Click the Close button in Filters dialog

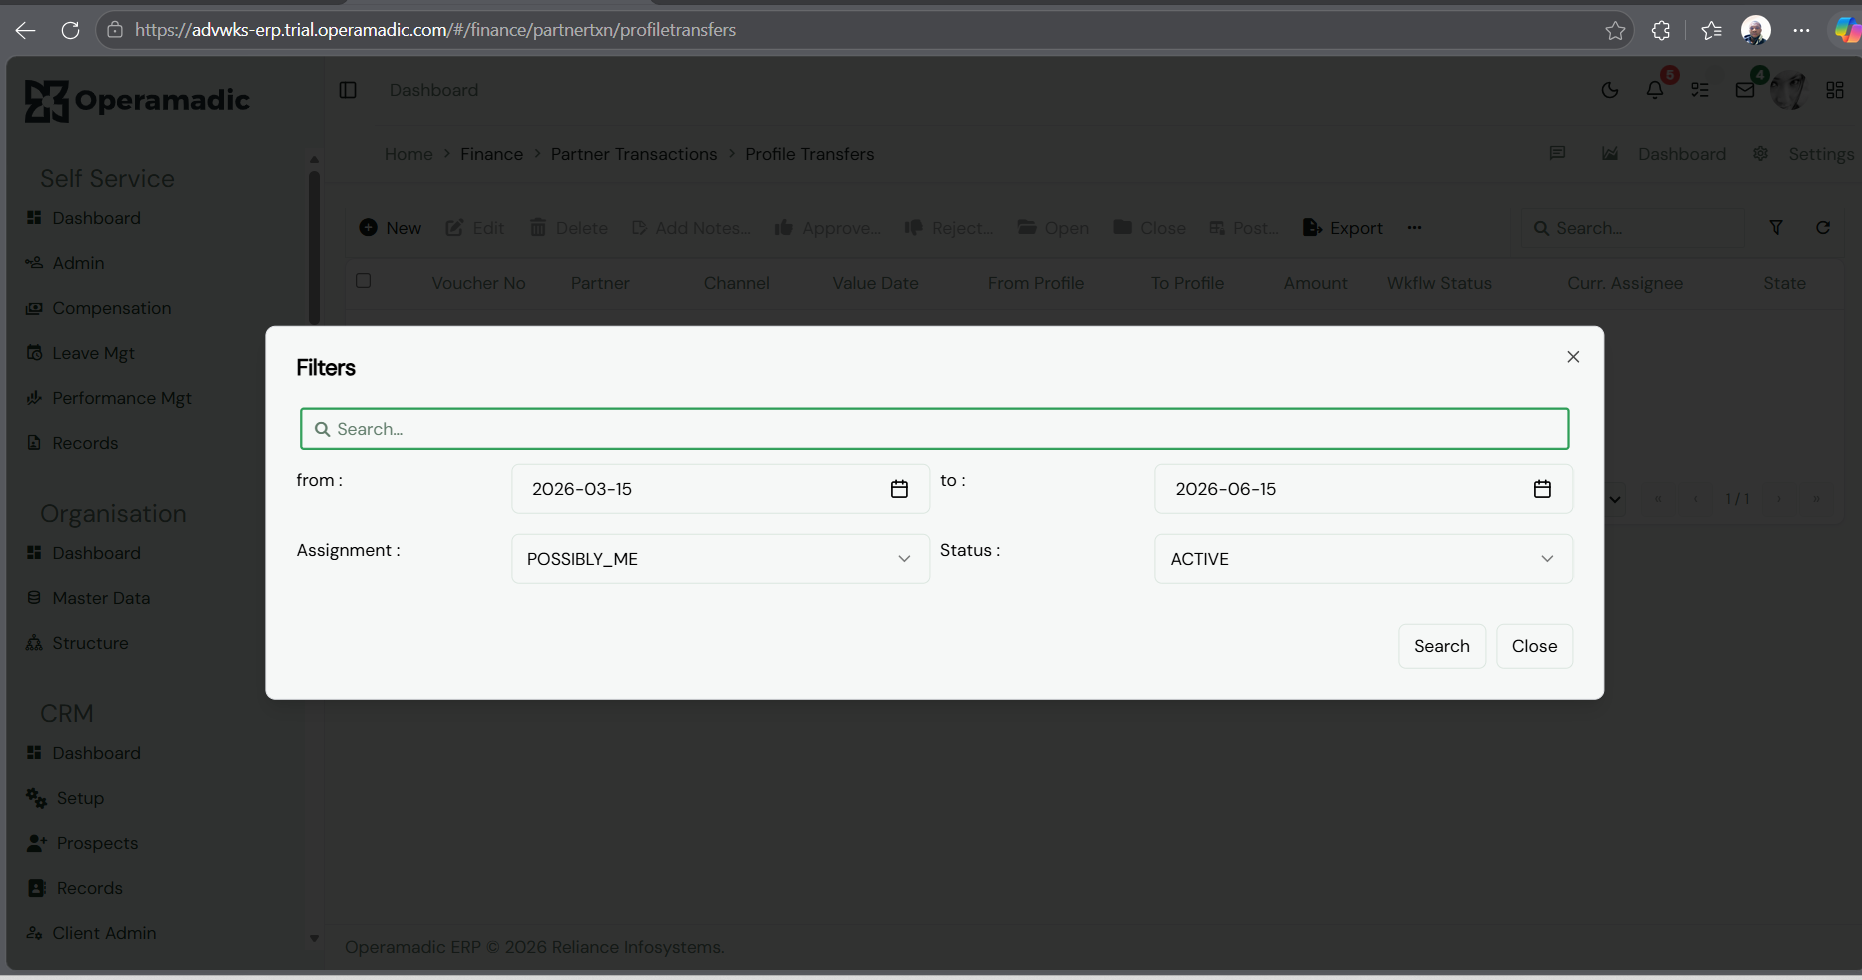[x=1534, y=646]
